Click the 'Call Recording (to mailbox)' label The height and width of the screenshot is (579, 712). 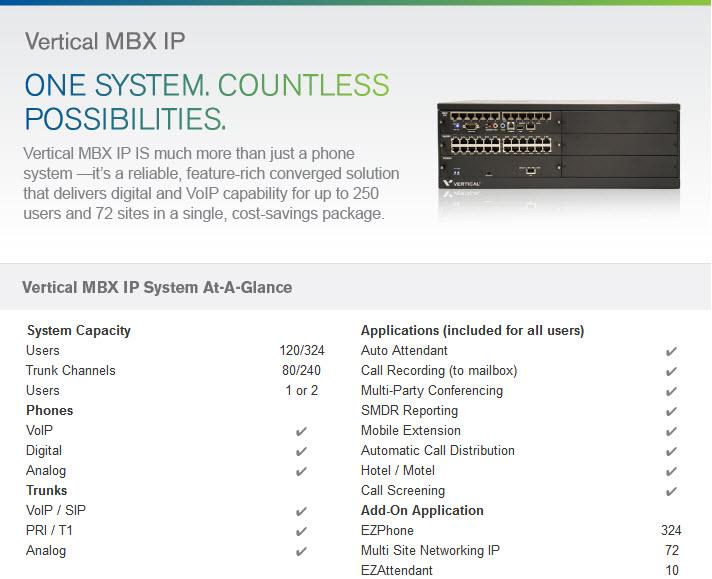pos(439,371)
